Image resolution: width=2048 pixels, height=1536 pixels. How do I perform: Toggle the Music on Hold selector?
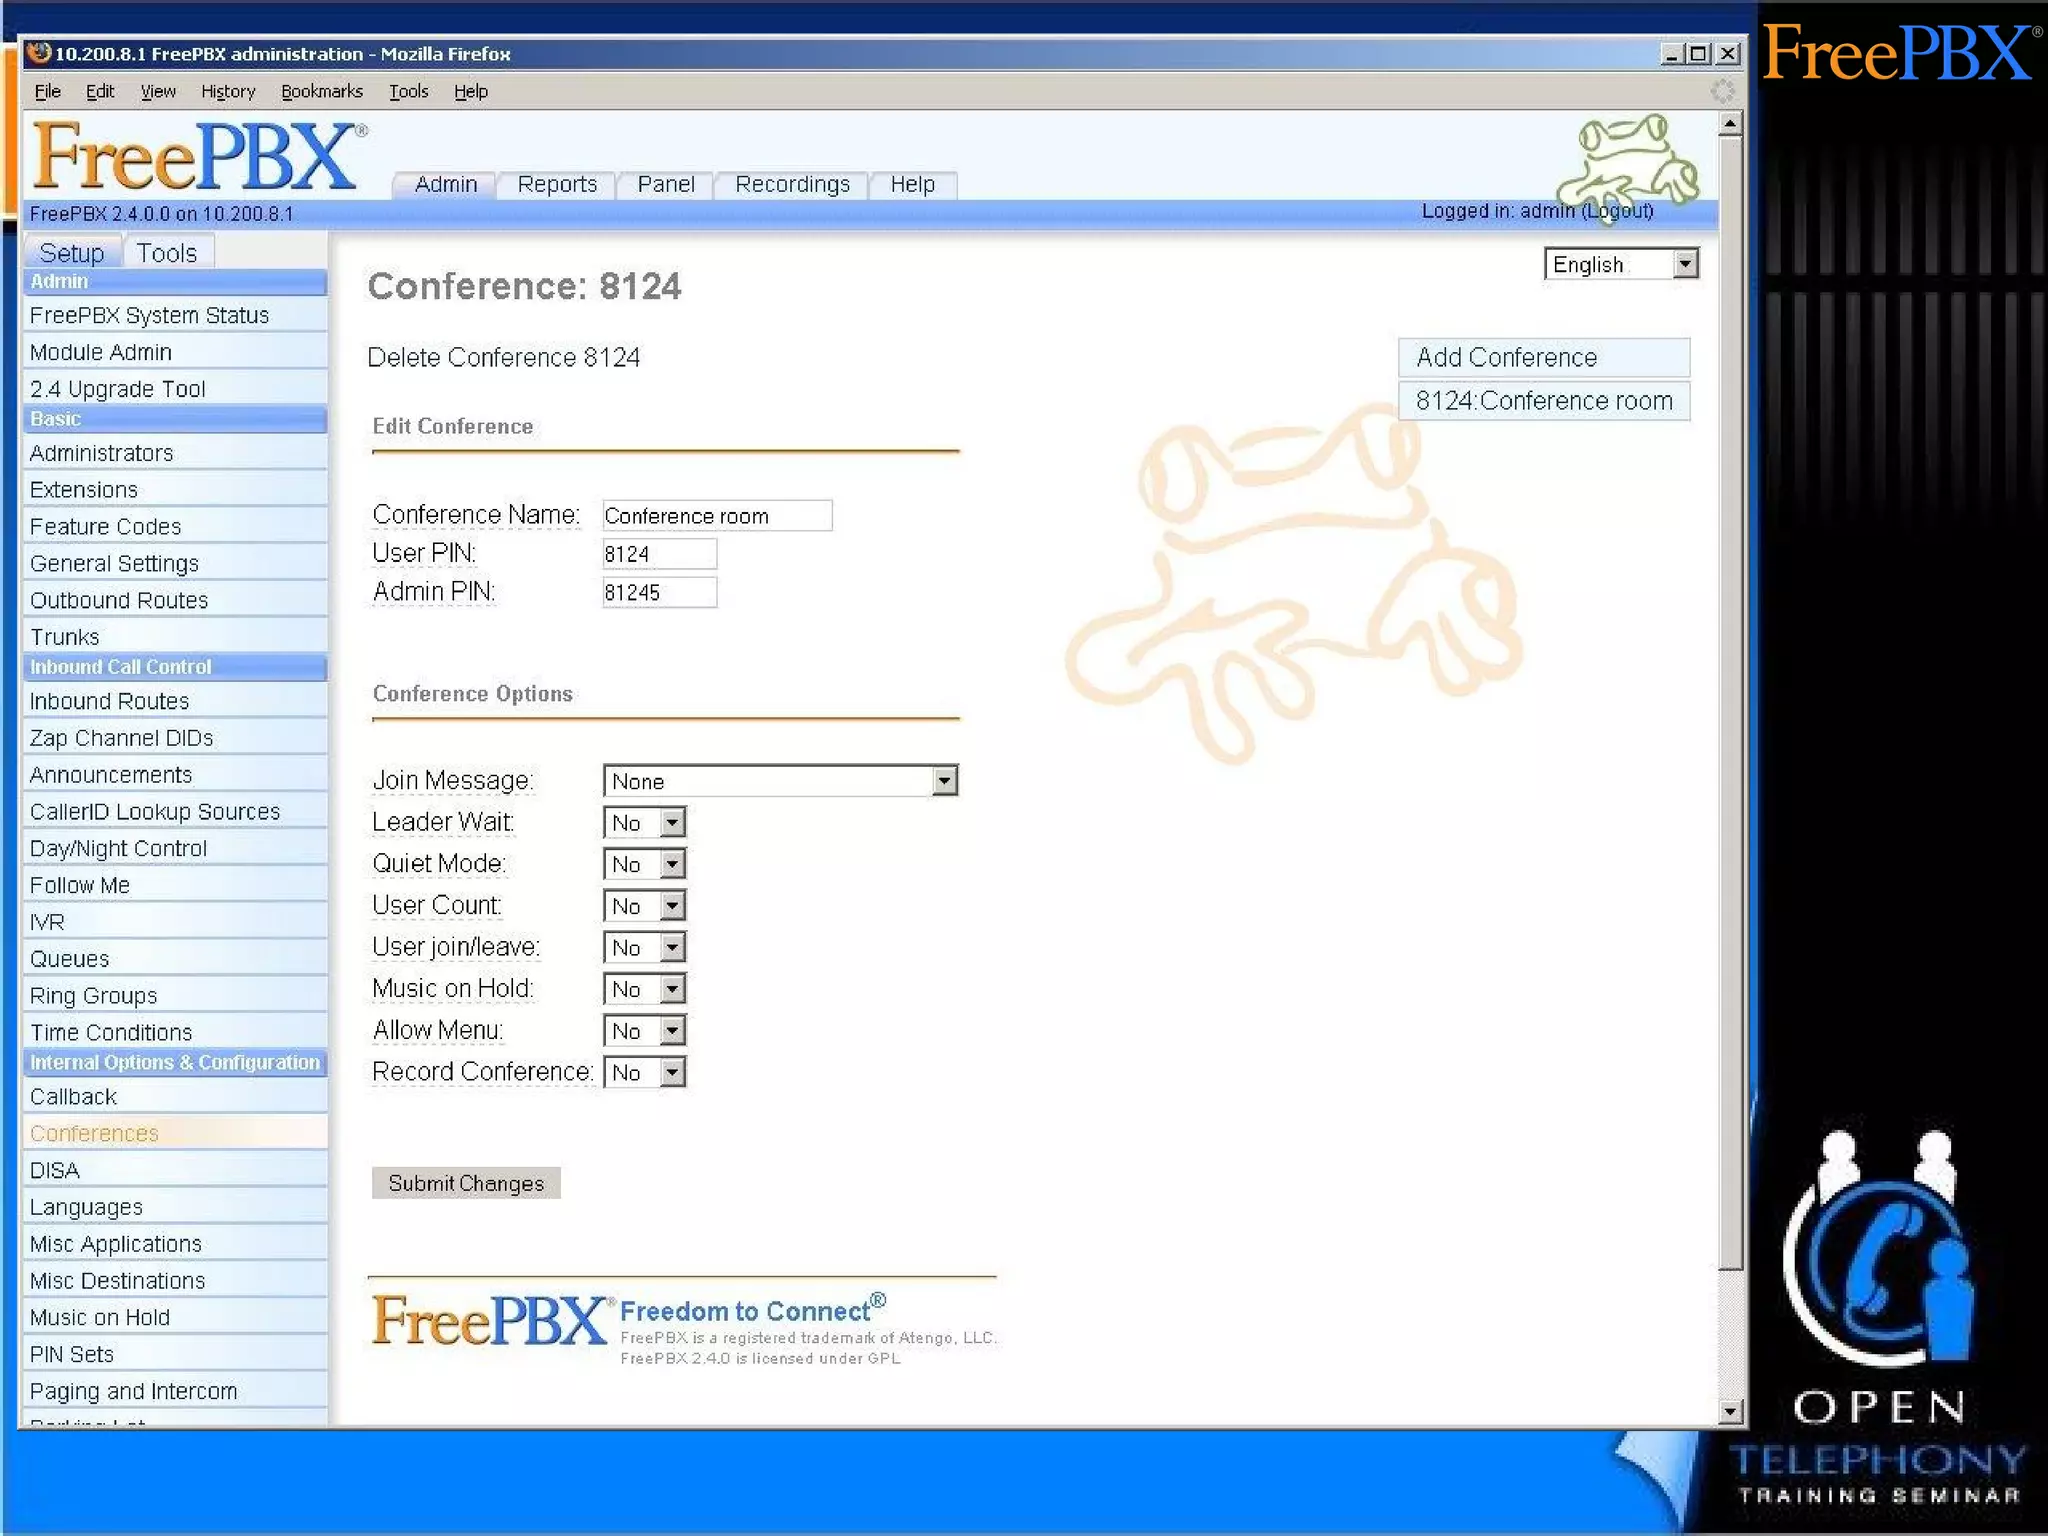click(x=645, y=990)
